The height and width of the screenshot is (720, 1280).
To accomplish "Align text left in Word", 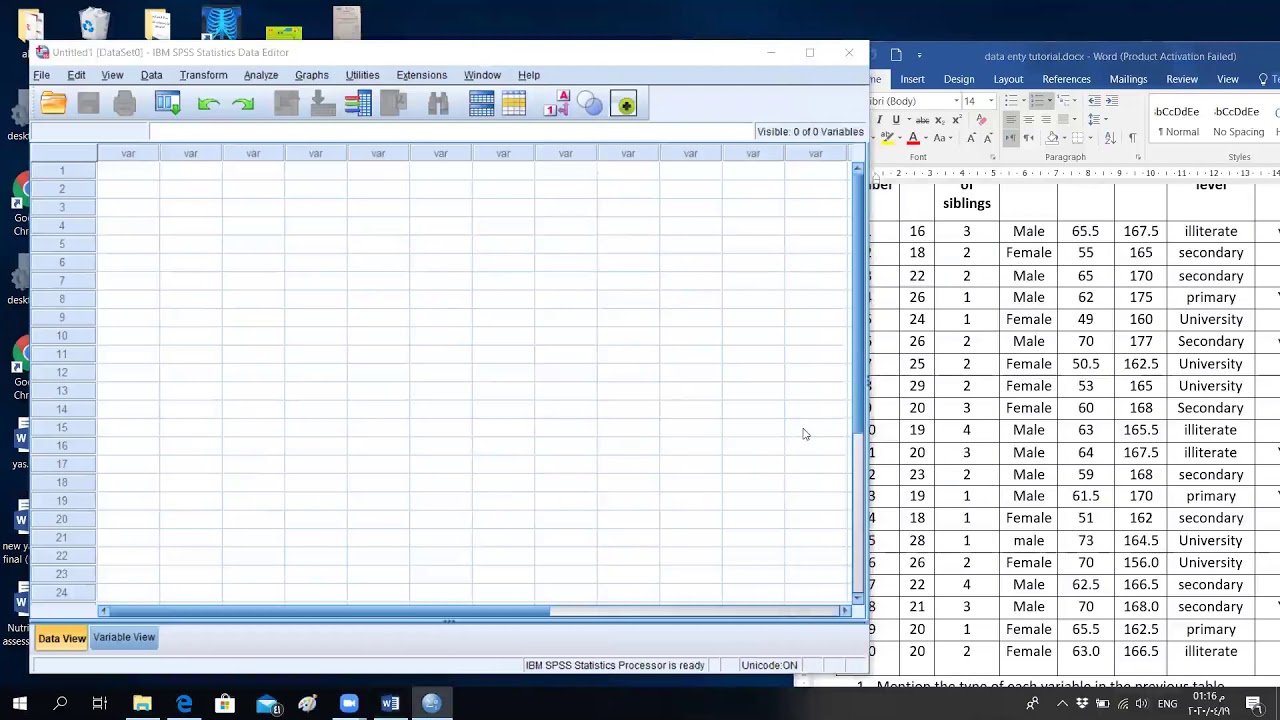I will (x=1011, y=119).
